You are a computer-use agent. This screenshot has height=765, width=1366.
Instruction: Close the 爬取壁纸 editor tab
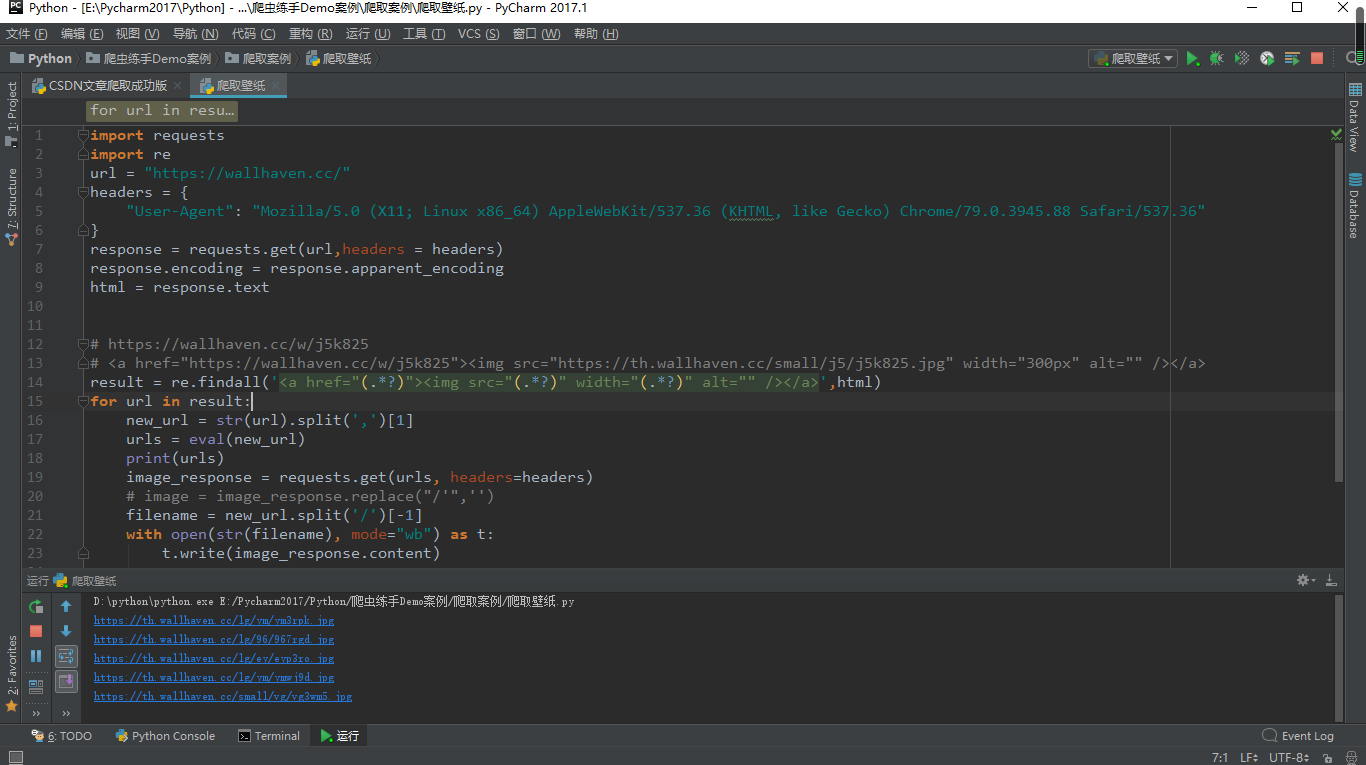coord(275,86)
